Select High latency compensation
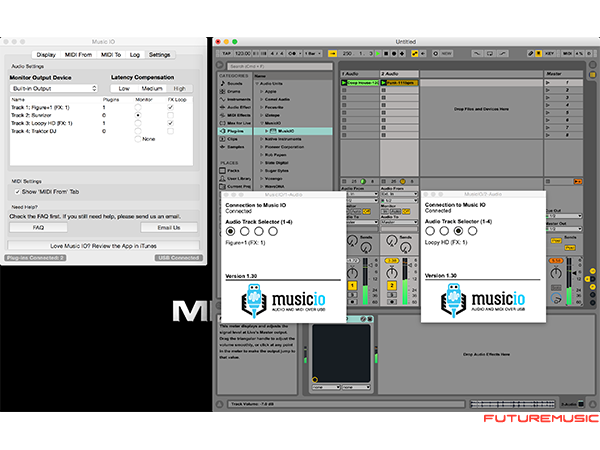This screenshot has width=600, height=450. coord(179,89)
